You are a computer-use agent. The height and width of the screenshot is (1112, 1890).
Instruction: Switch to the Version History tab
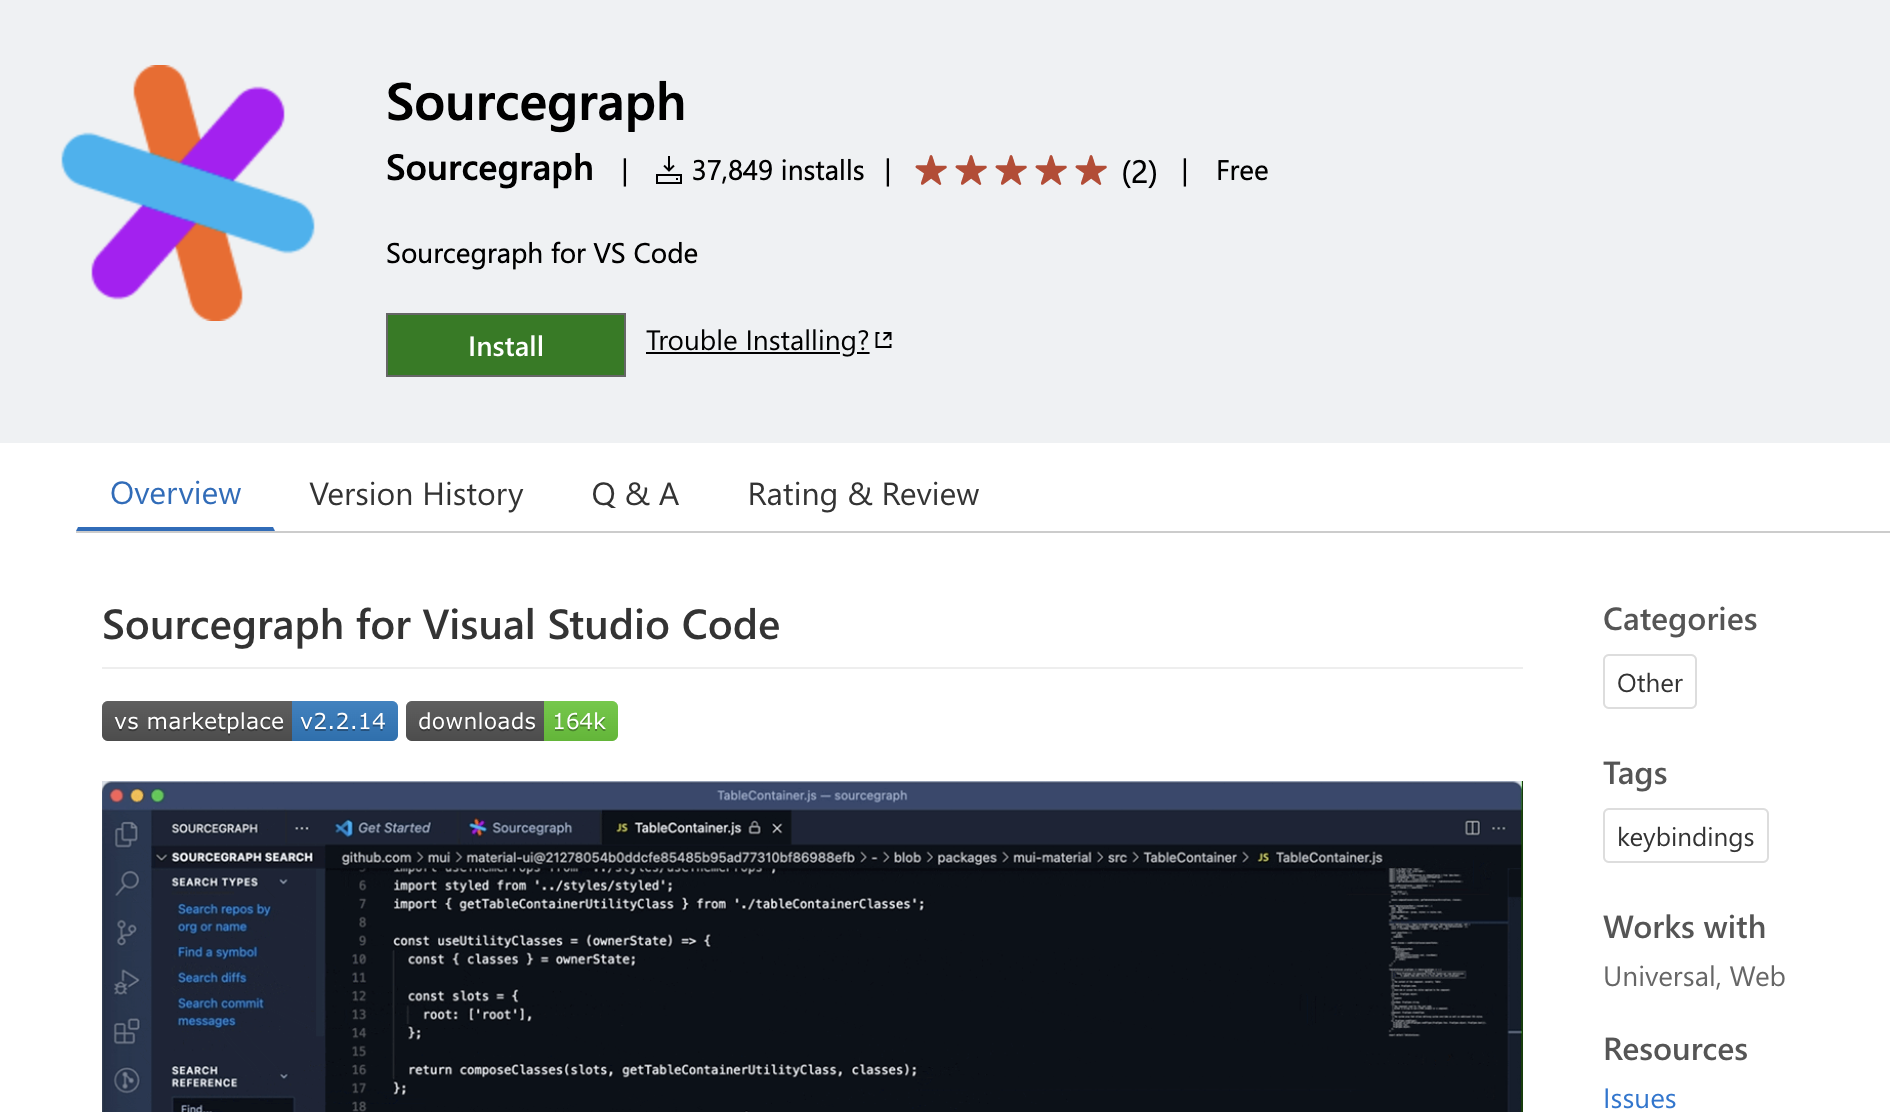tap(416, 494)
